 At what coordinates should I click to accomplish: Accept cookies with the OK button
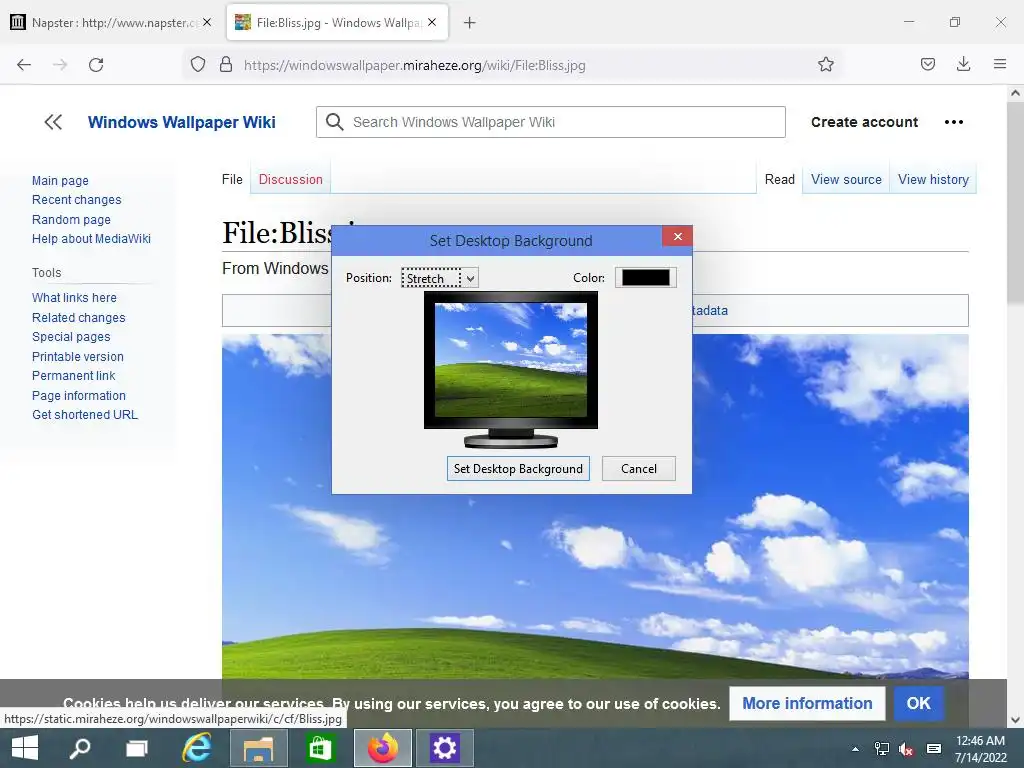click(x=918, y=703)
